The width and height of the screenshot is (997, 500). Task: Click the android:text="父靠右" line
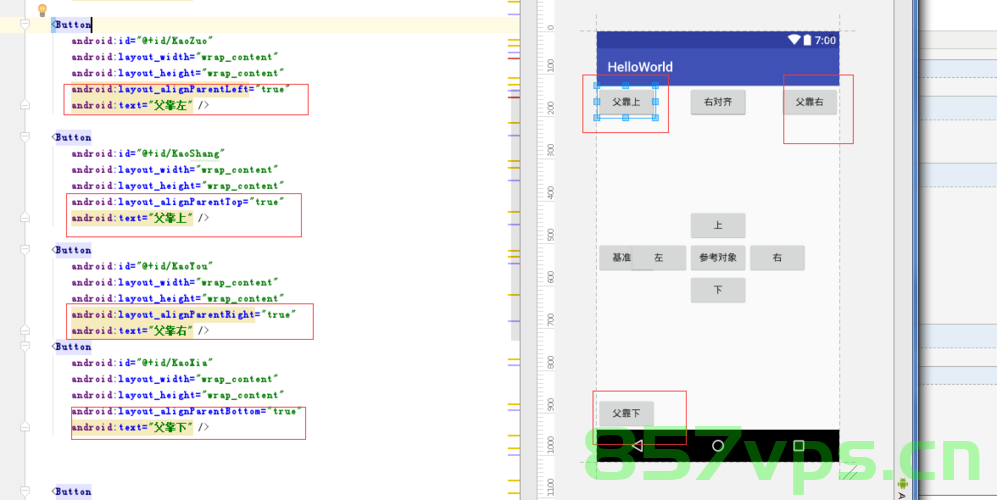point(140,330)
